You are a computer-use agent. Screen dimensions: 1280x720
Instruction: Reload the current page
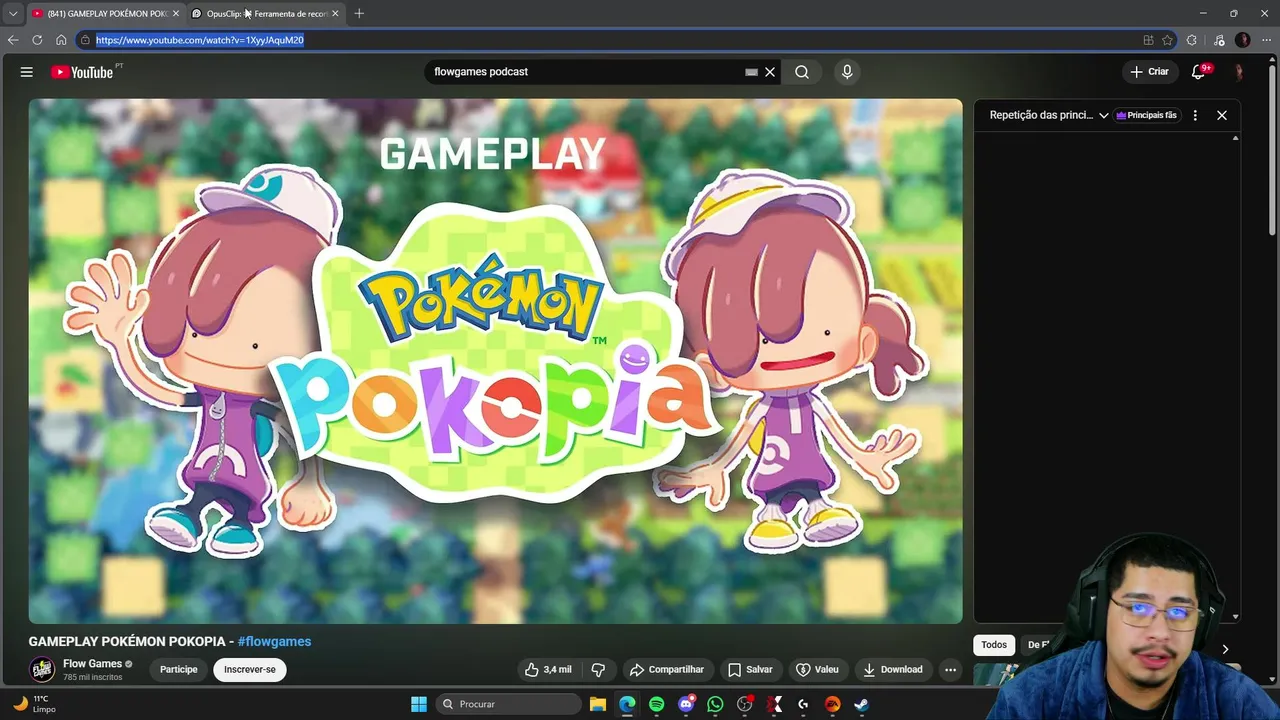pos(37,40)
